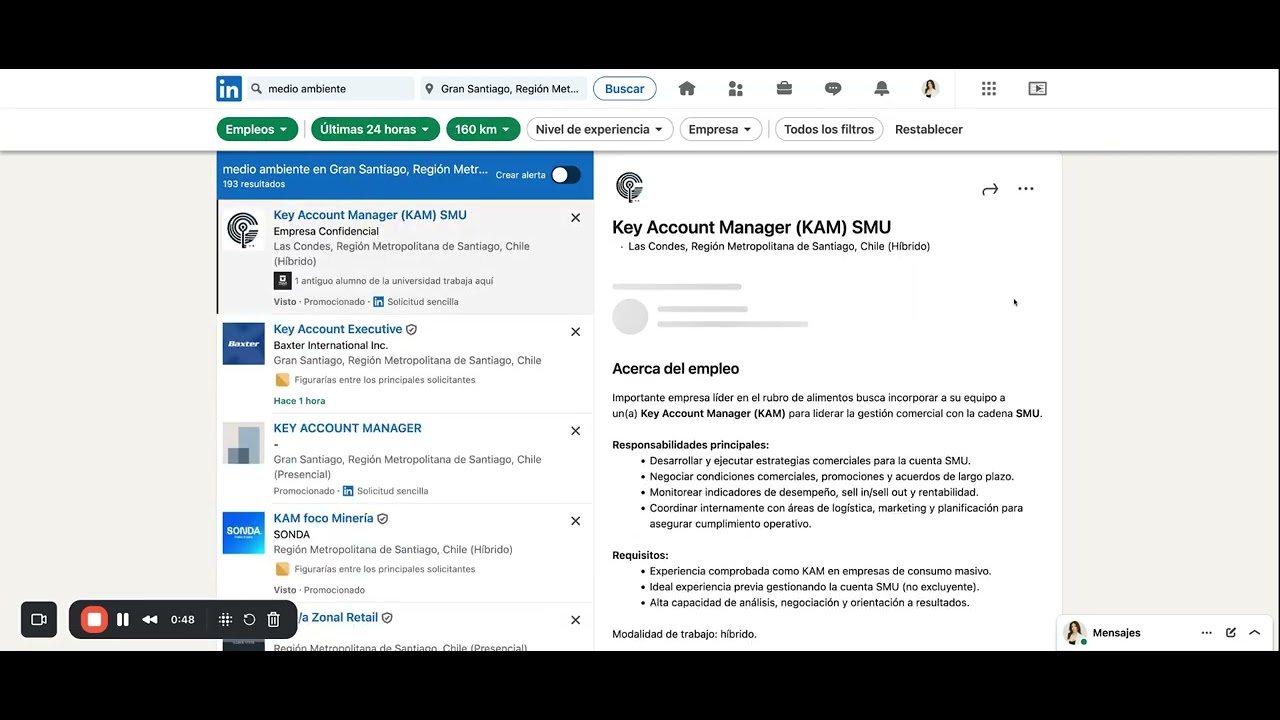Expand the Mensajes panel chevron
Screen dimensions: 1280x720
(x=1255, y=633)
